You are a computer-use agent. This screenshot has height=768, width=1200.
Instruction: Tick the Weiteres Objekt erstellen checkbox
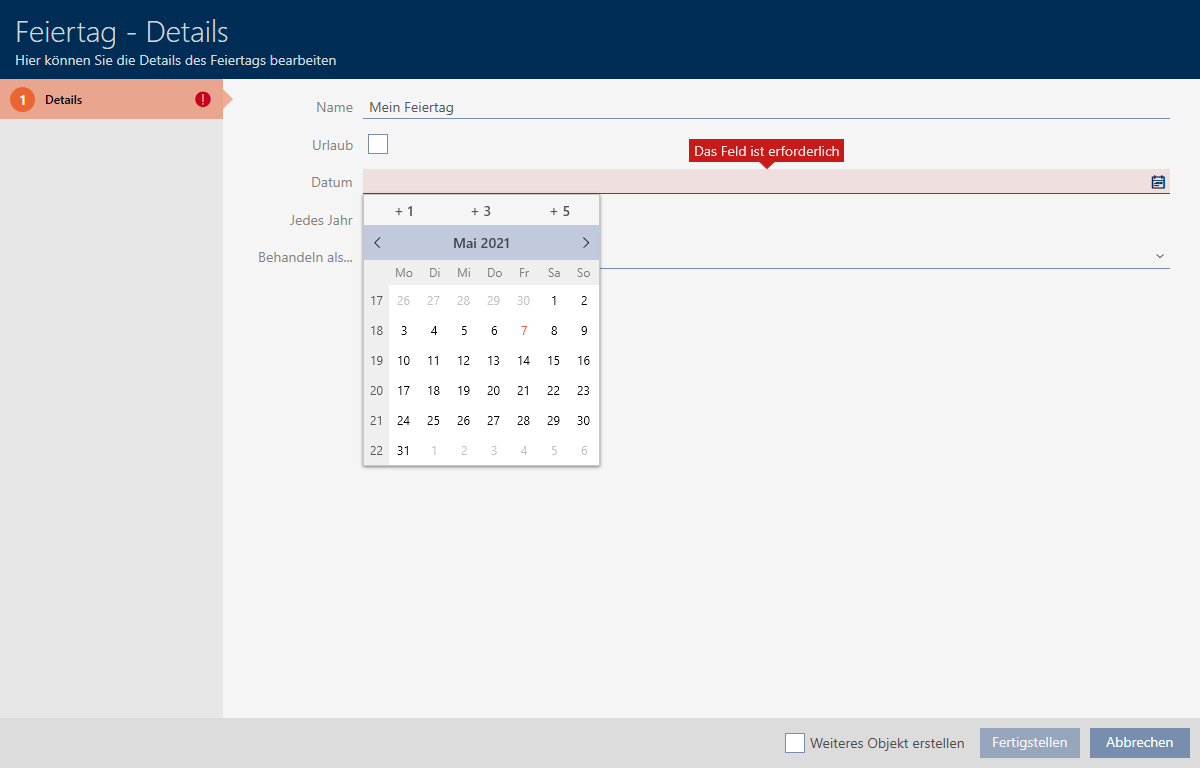[x=795, y=743]
